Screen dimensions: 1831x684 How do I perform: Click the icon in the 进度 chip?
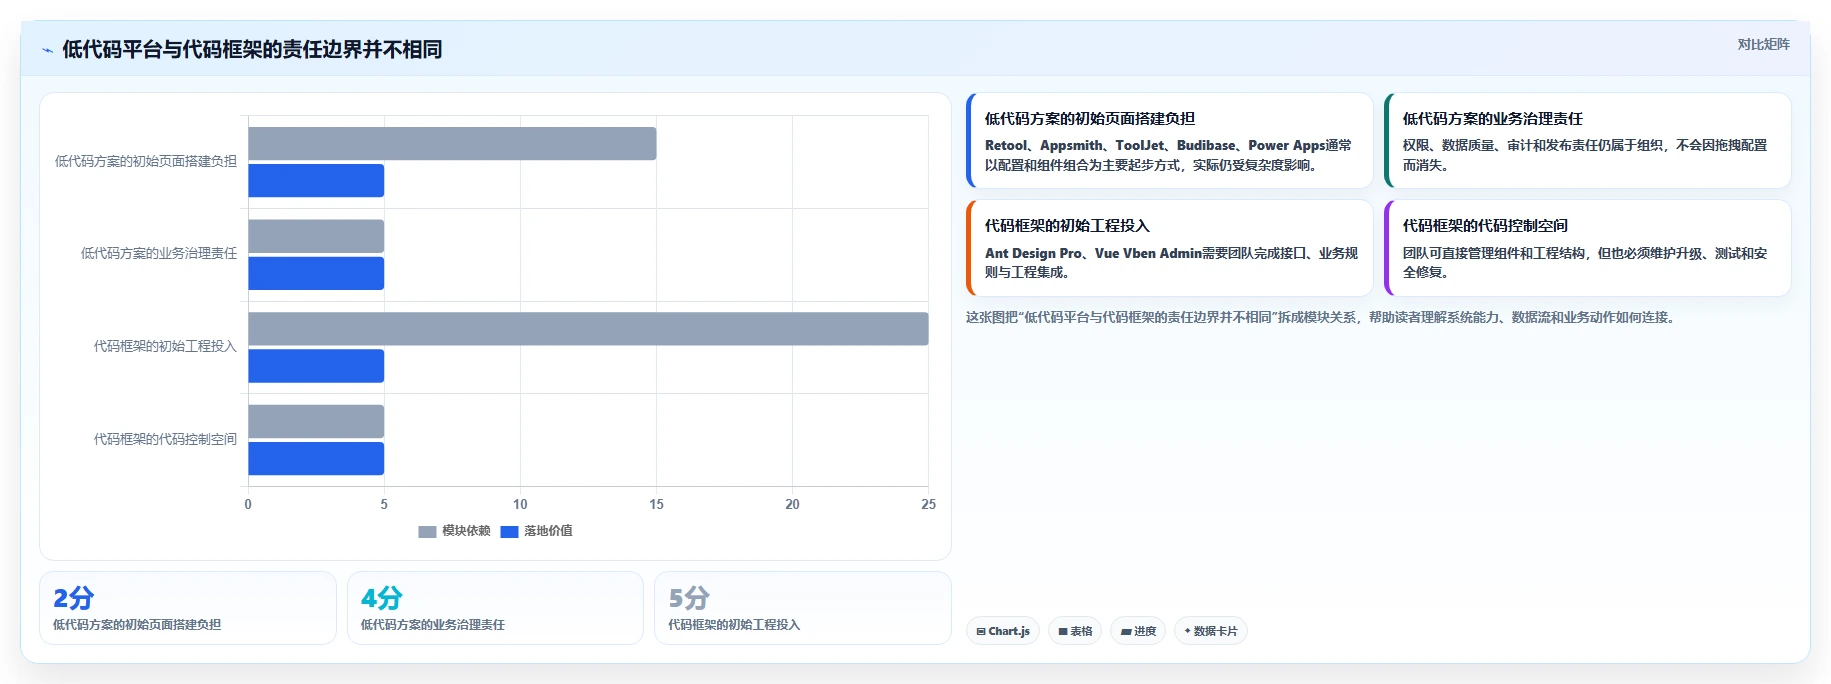coord(1126,632)
